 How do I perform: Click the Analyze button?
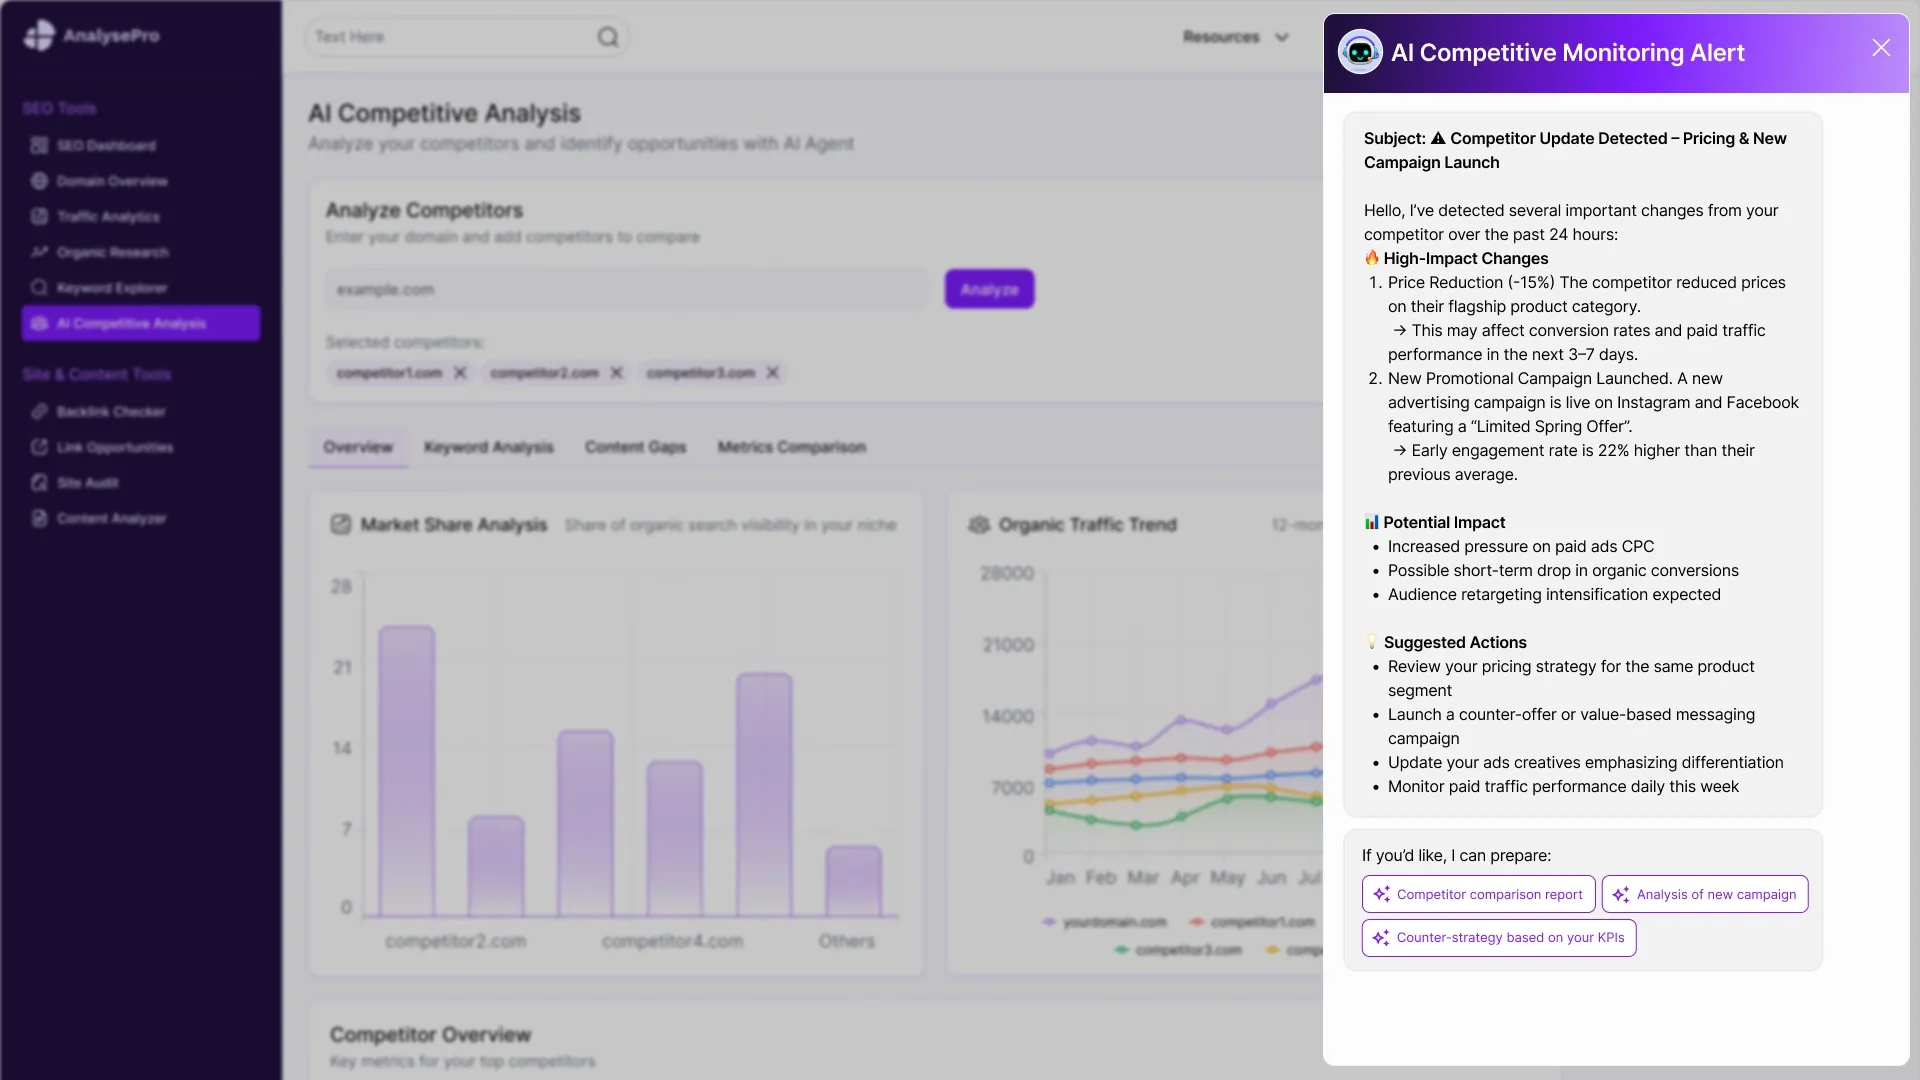tap(989, 289)
